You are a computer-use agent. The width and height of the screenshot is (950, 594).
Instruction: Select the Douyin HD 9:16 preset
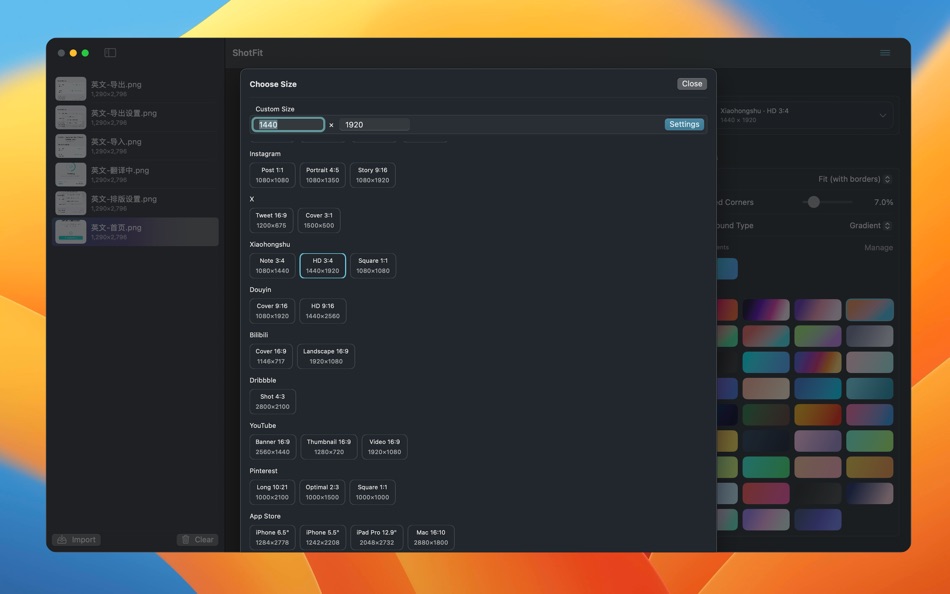(x=323, y=310)
